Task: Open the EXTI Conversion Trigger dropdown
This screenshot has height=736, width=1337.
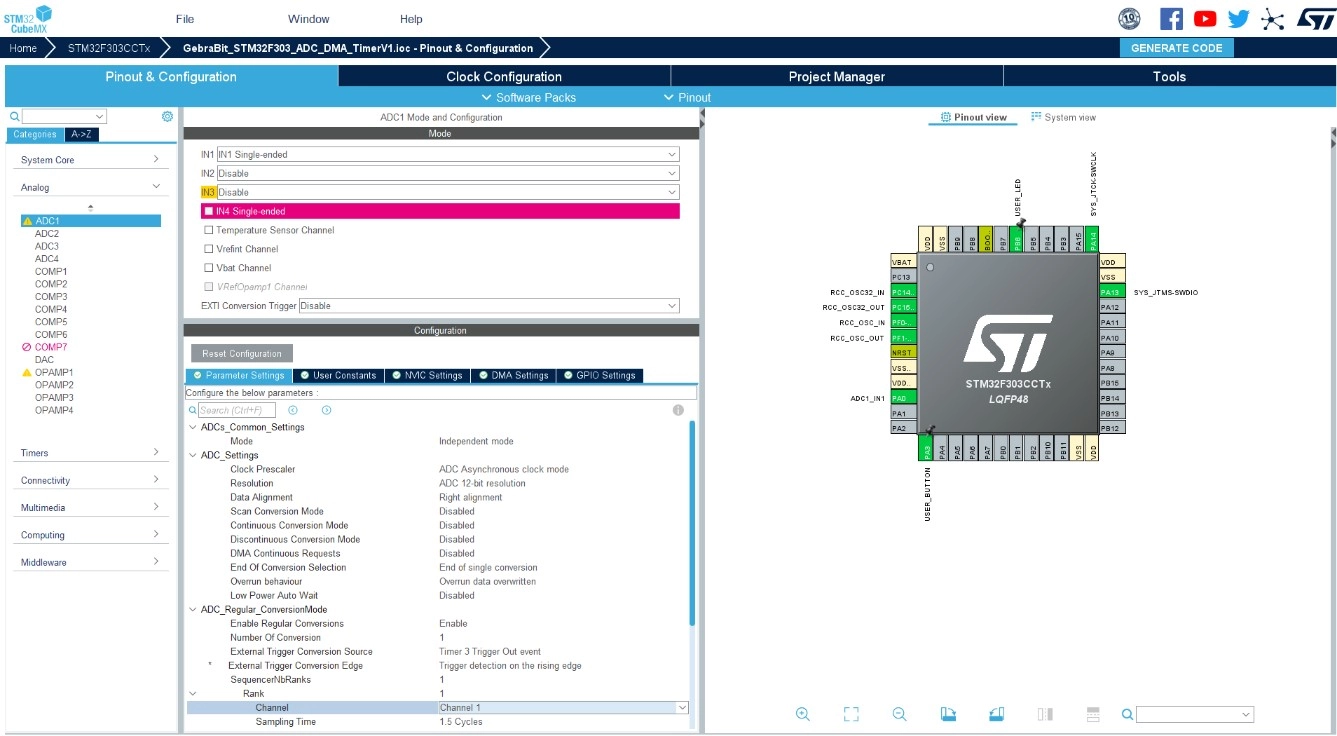Action: pyautogui.click(x=489, y=306)
